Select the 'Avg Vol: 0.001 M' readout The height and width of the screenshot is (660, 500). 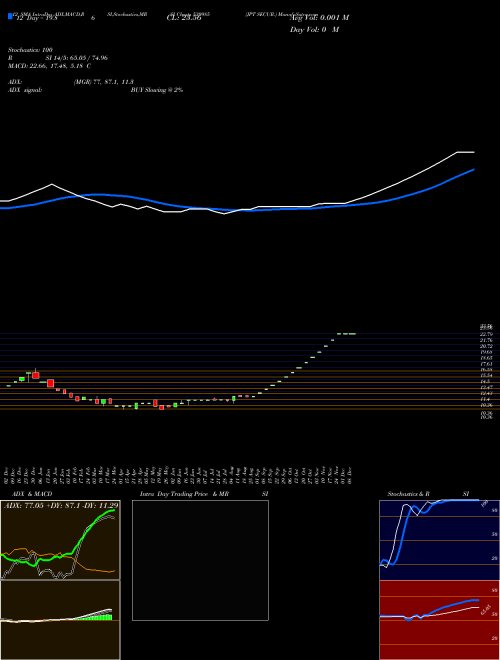[319, 18]
